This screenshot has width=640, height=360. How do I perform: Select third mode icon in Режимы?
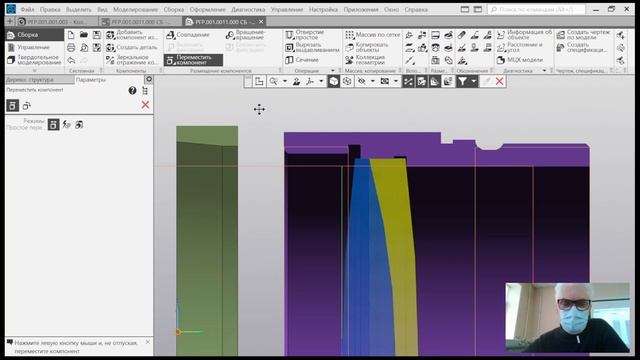click(79, 124)
